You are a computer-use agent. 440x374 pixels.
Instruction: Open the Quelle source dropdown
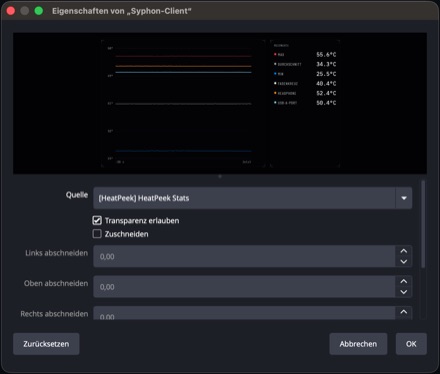(x=252, y=198)
